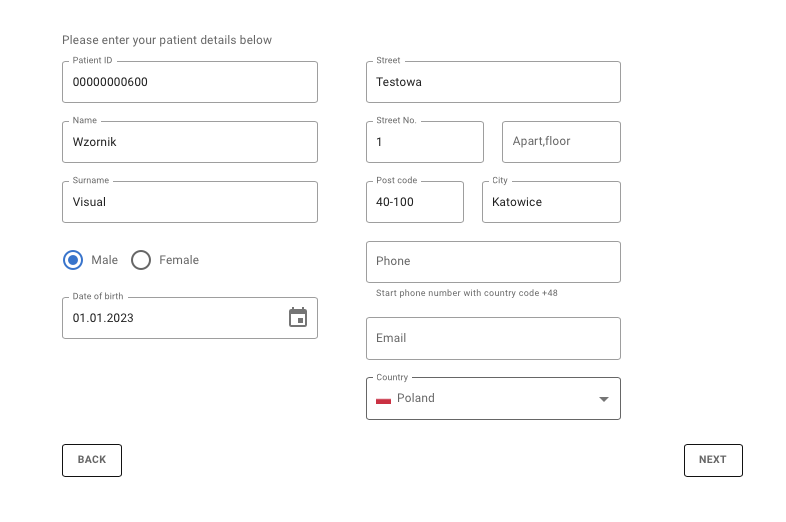Expand the Country dropdown arrow

(603, 399)
